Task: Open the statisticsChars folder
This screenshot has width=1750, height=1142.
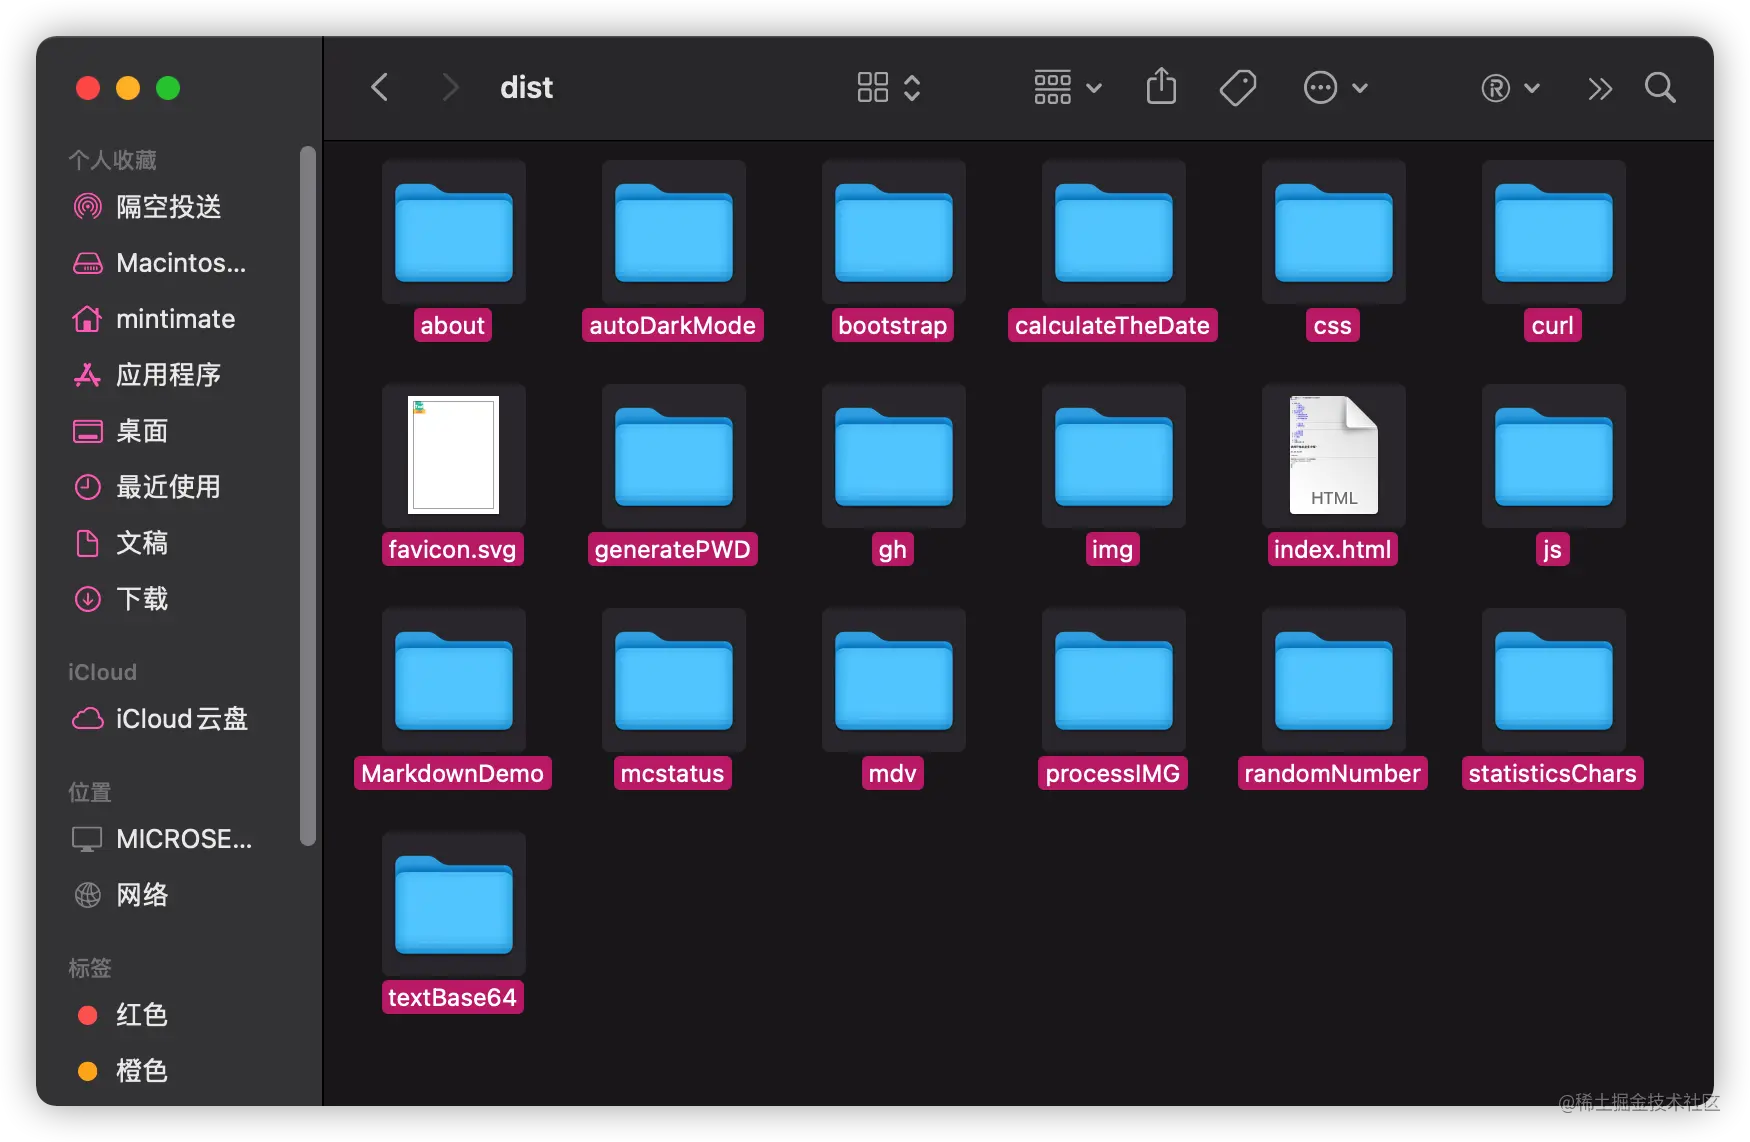Action: coord(1553,681)
